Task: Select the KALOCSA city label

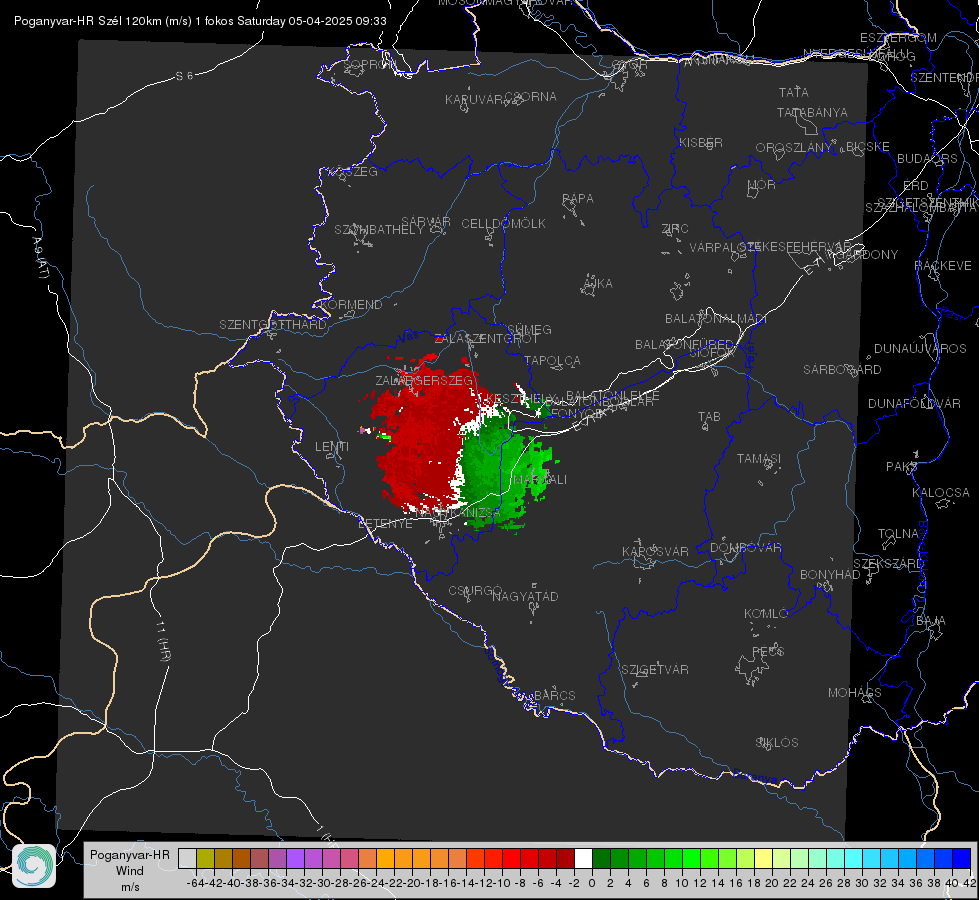Action: [x=940, y=492]
